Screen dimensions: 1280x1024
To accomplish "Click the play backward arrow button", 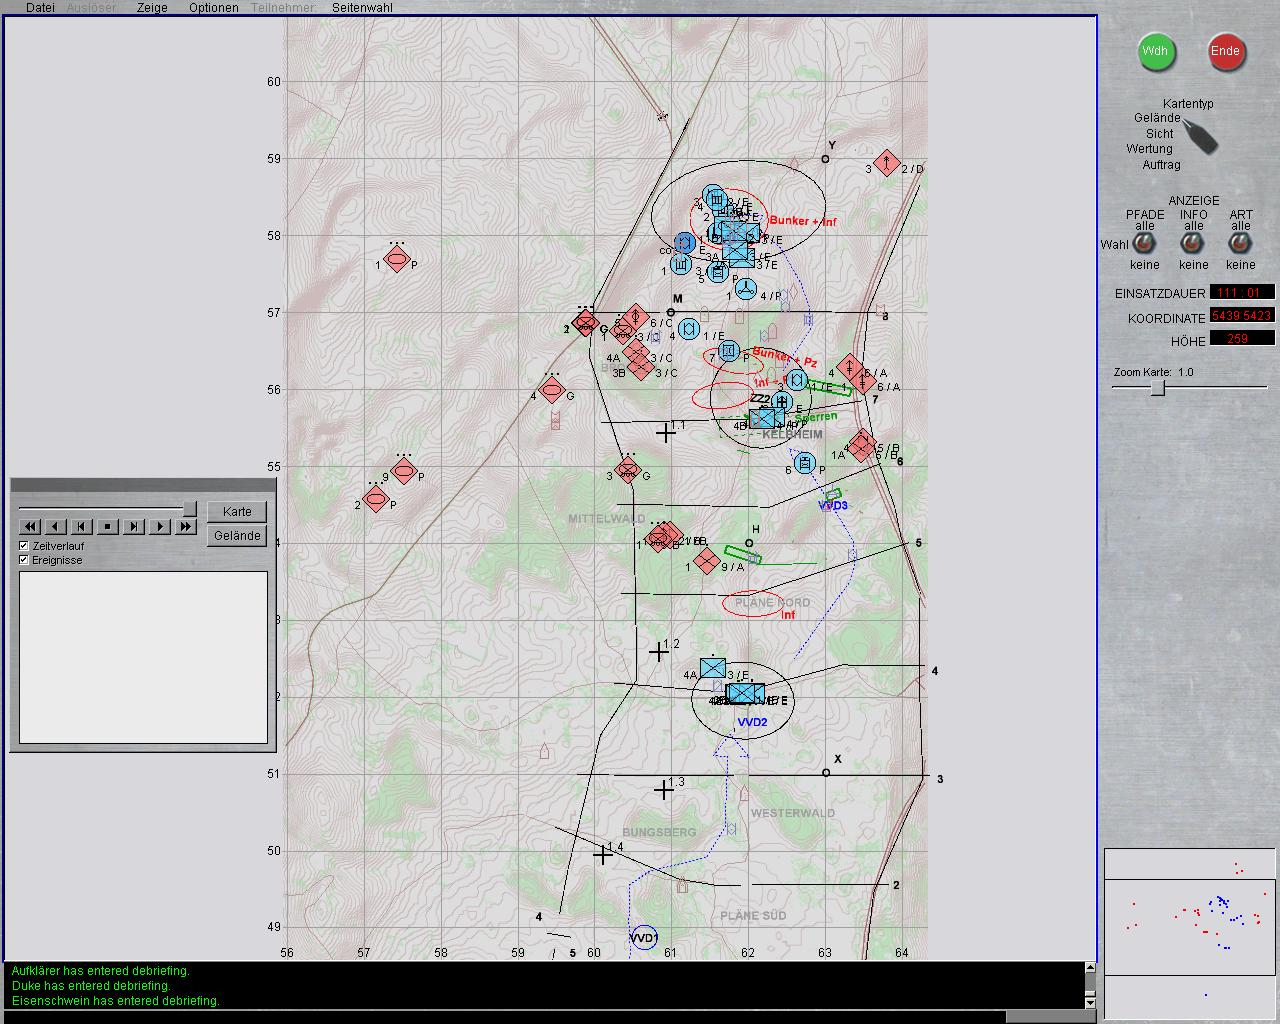I will click(x=56, y=526).
